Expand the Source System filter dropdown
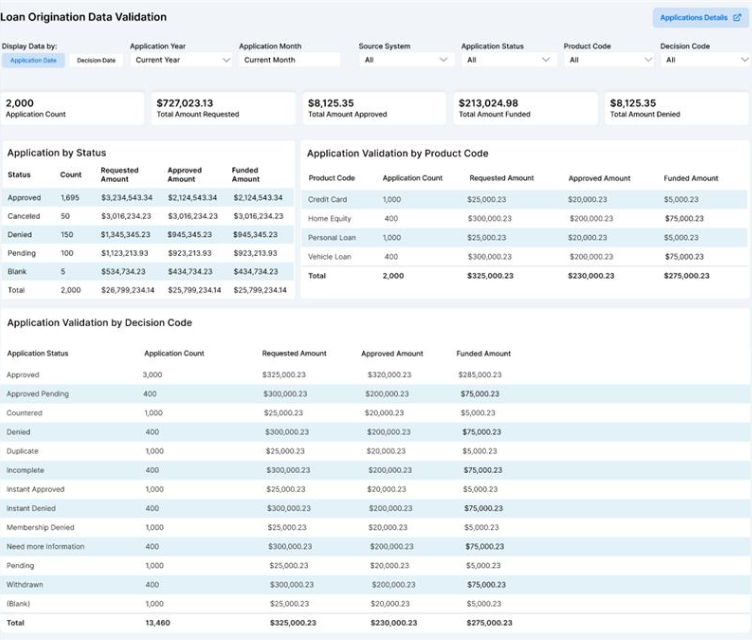The image size is (752, 640). (x=403, y=60)
